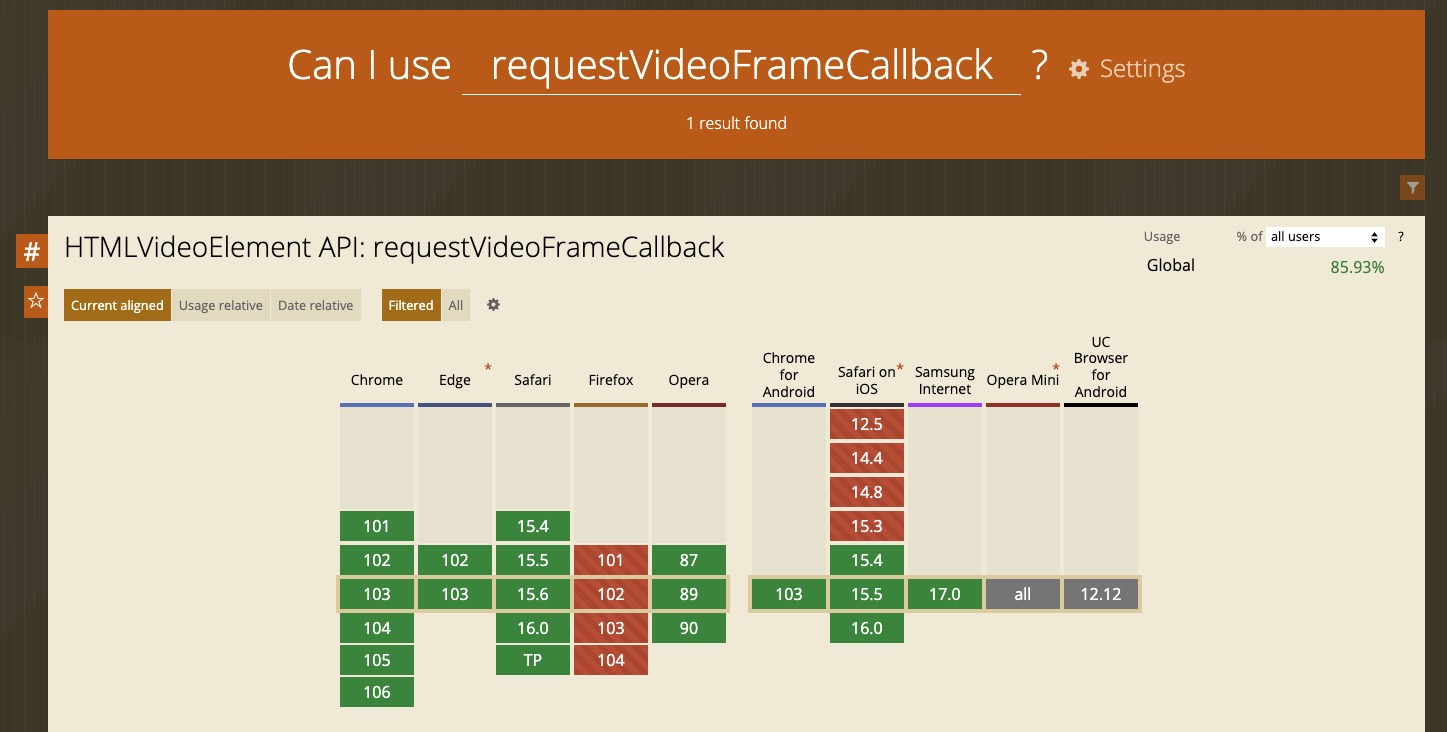Click the Samsung Internet column header
The height and width of the screenshot is (732, 1447).
coord(945,380)
